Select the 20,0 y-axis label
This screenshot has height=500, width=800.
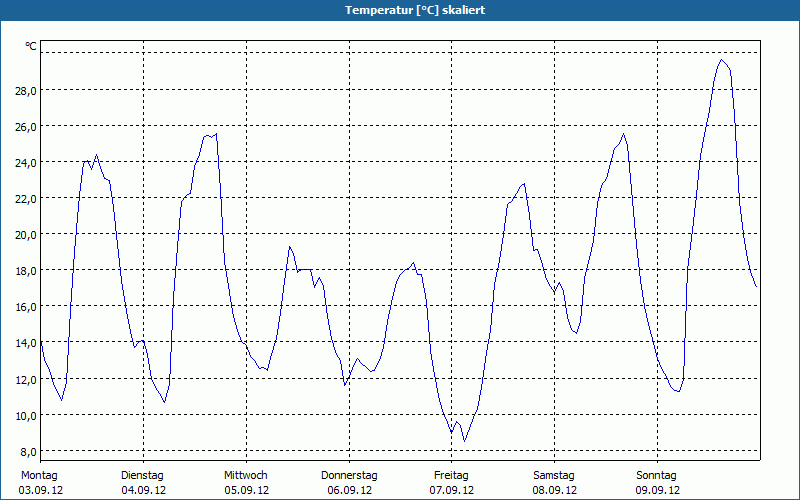tap(26, 235)
